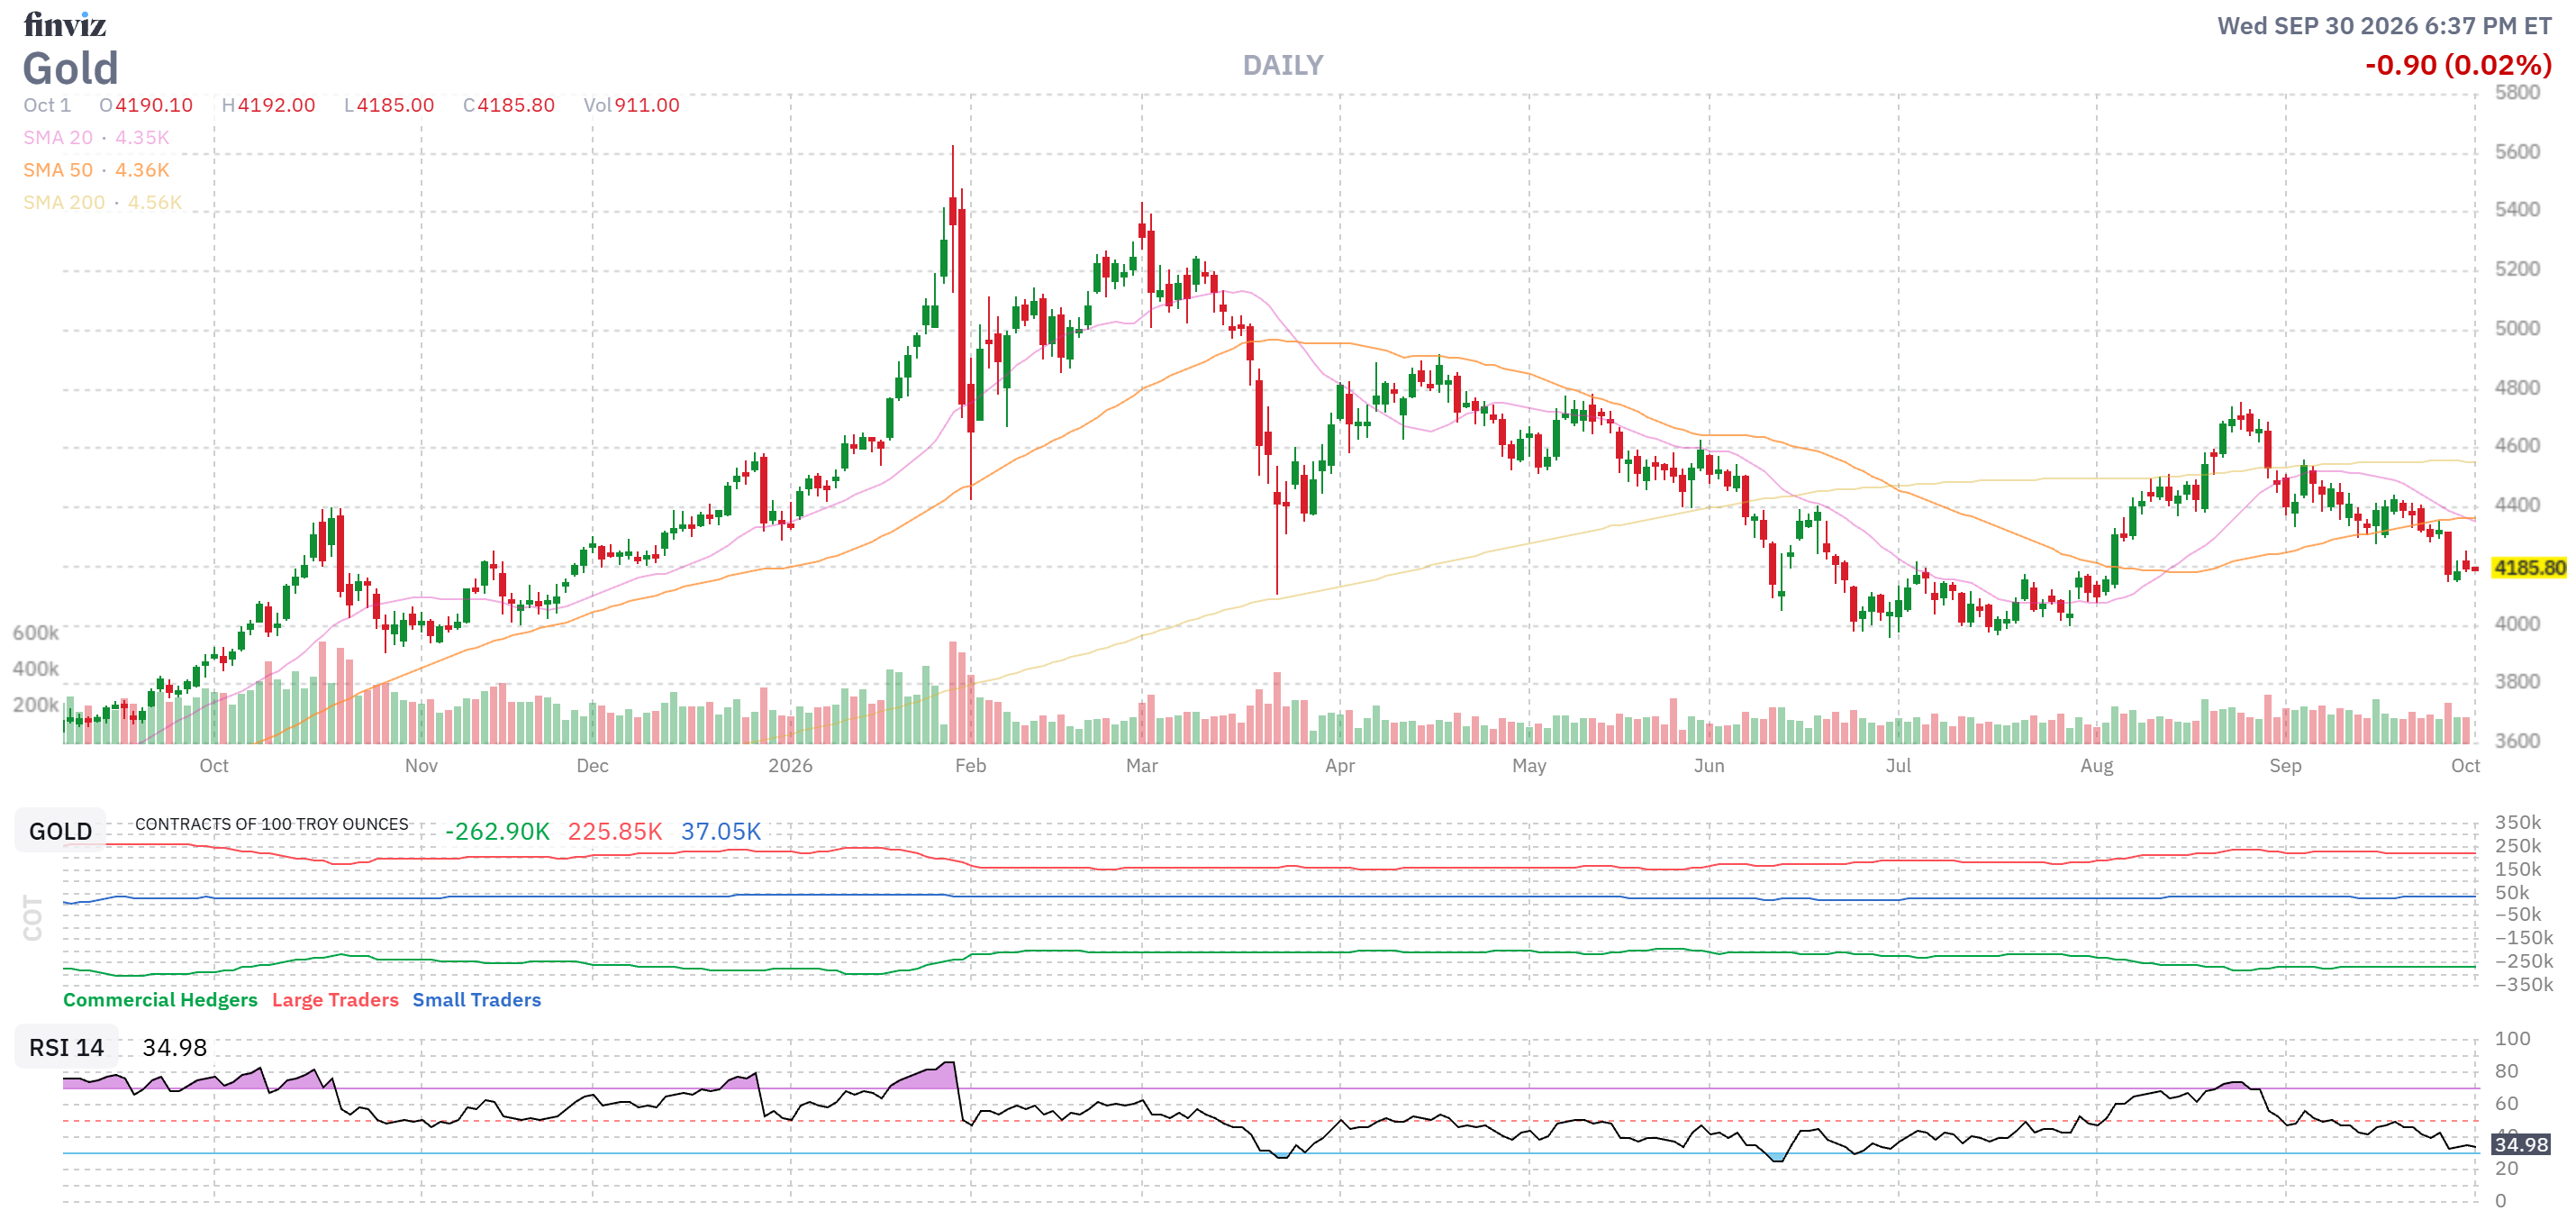
Task: Click the yellow 4185.80 price tag
Action: 2529,567
